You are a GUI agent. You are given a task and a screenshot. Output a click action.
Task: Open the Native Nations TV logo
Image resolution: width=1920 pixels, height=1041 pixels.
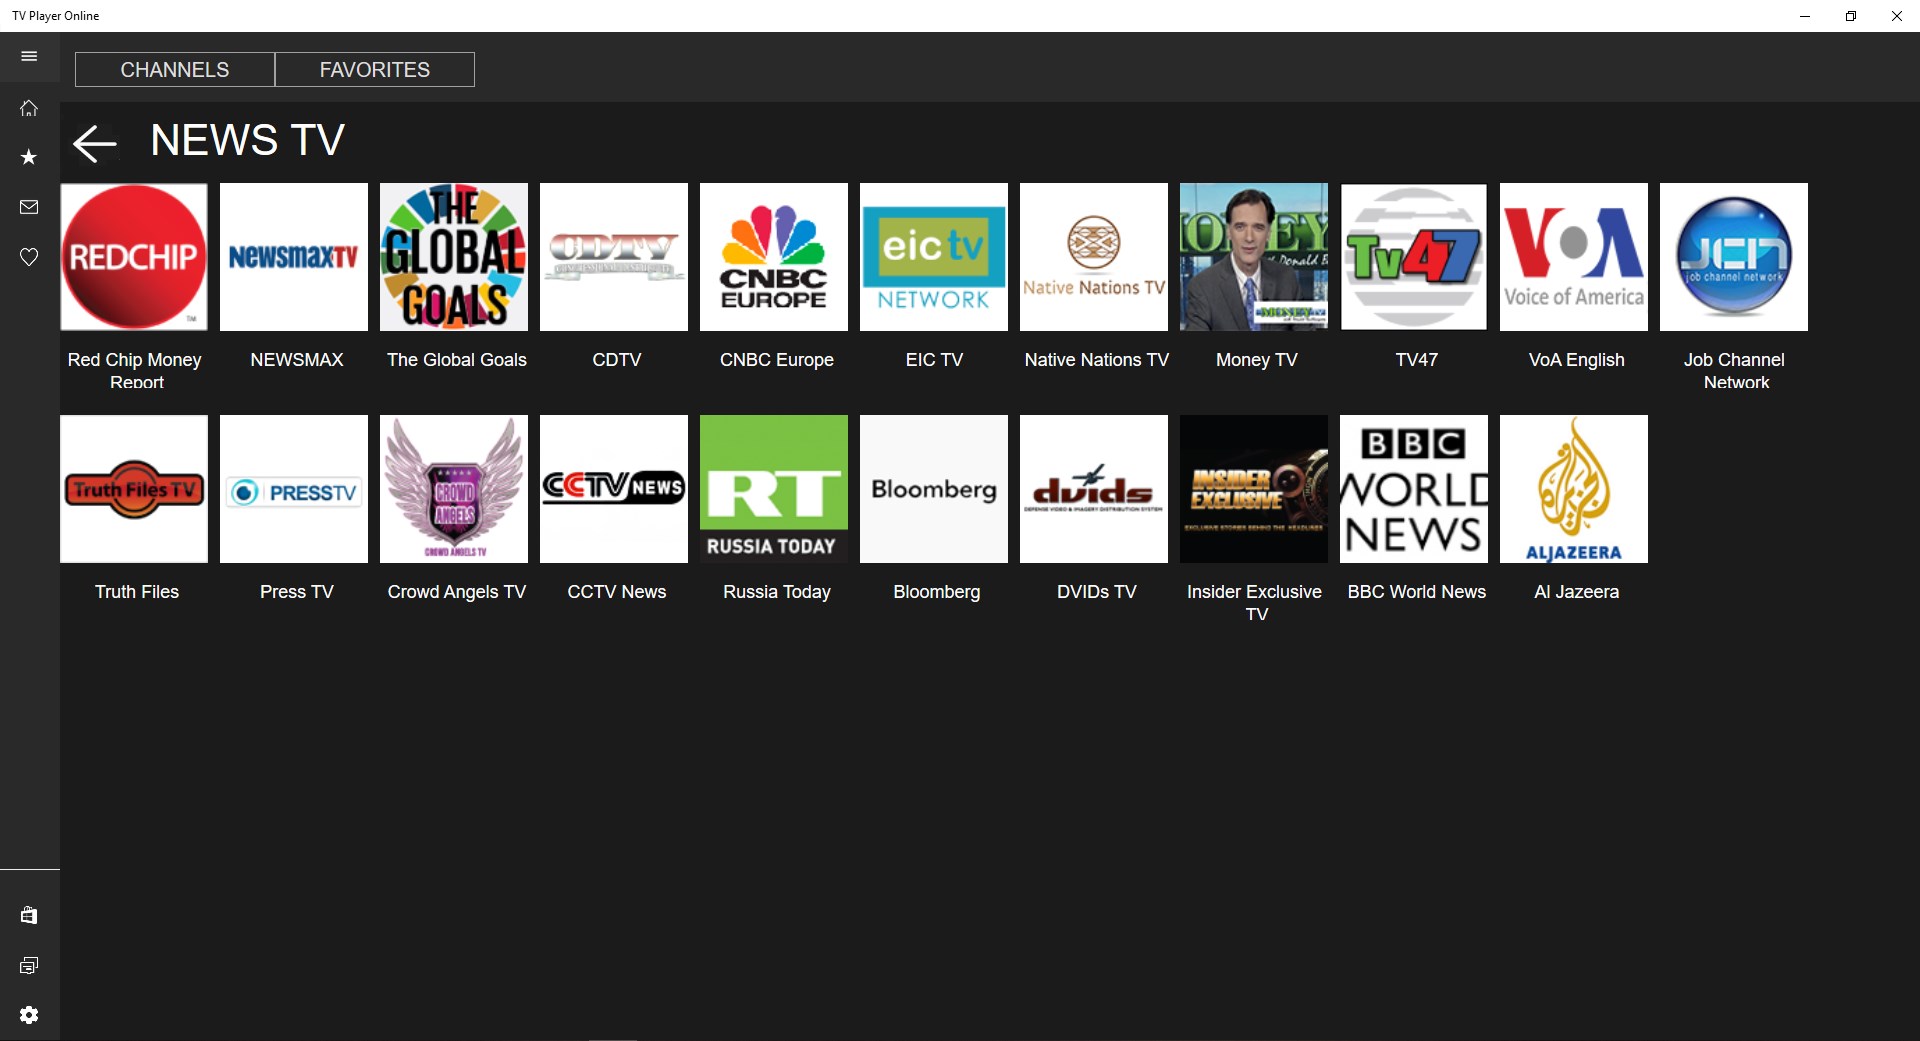click(1094, 257)
